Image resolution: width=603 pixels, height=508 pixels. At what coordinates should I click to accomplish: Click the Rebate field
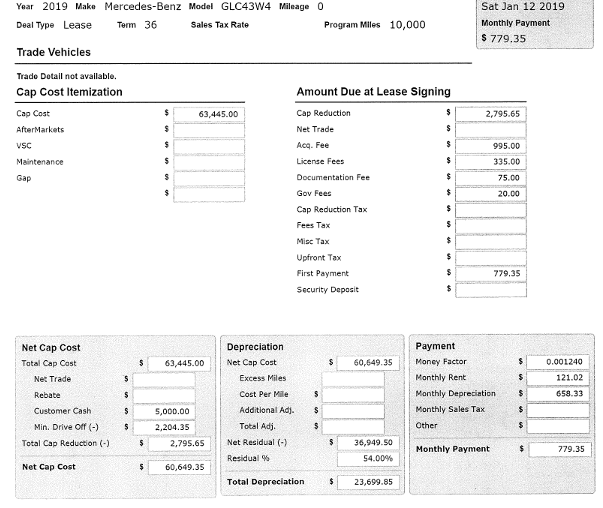pos(164,395)
